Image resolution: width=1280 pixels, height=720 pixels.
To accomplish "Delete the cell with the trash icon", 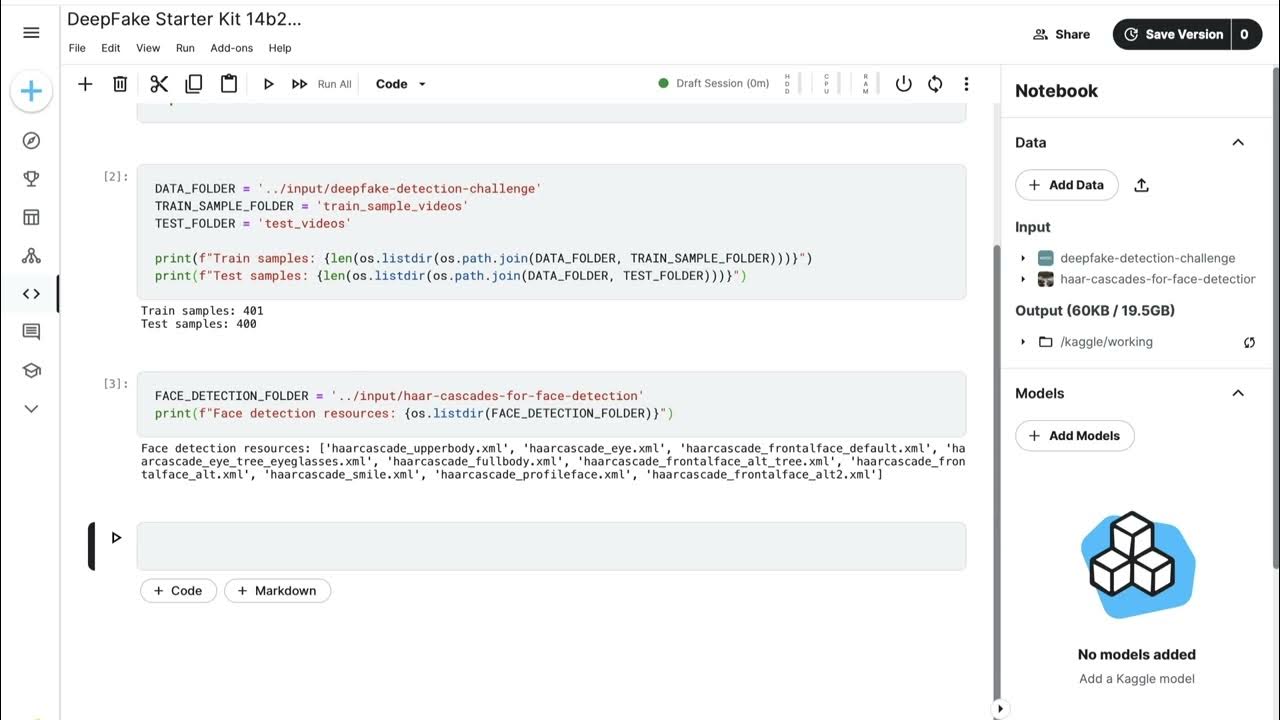I will click(x=120, y=84).
